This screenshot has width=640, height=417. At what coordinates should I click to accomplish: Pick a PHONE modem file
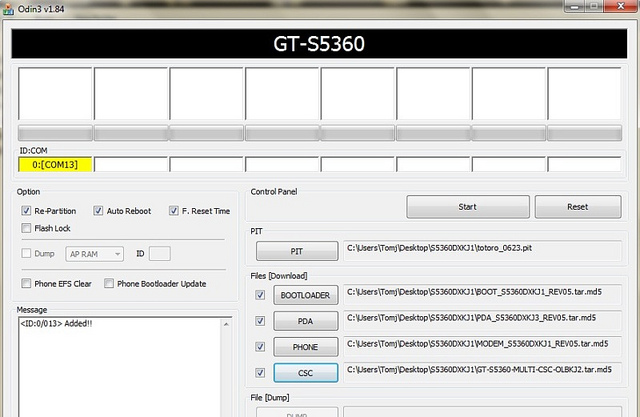tap(306, 347)
